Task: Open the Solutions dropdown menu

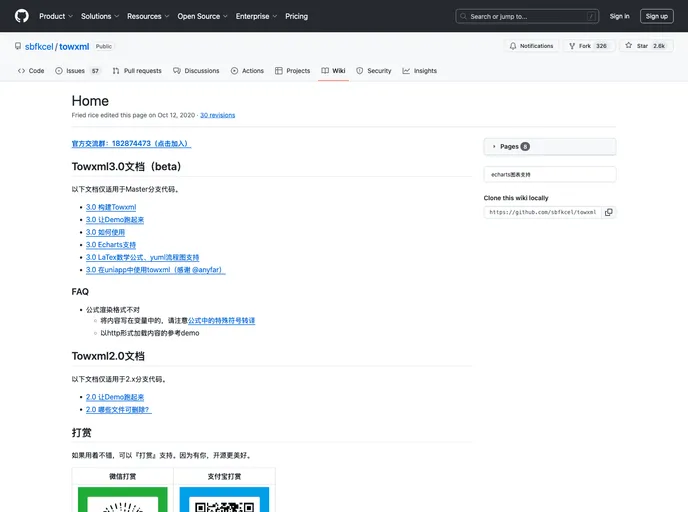Action: (x=100, y=16)
